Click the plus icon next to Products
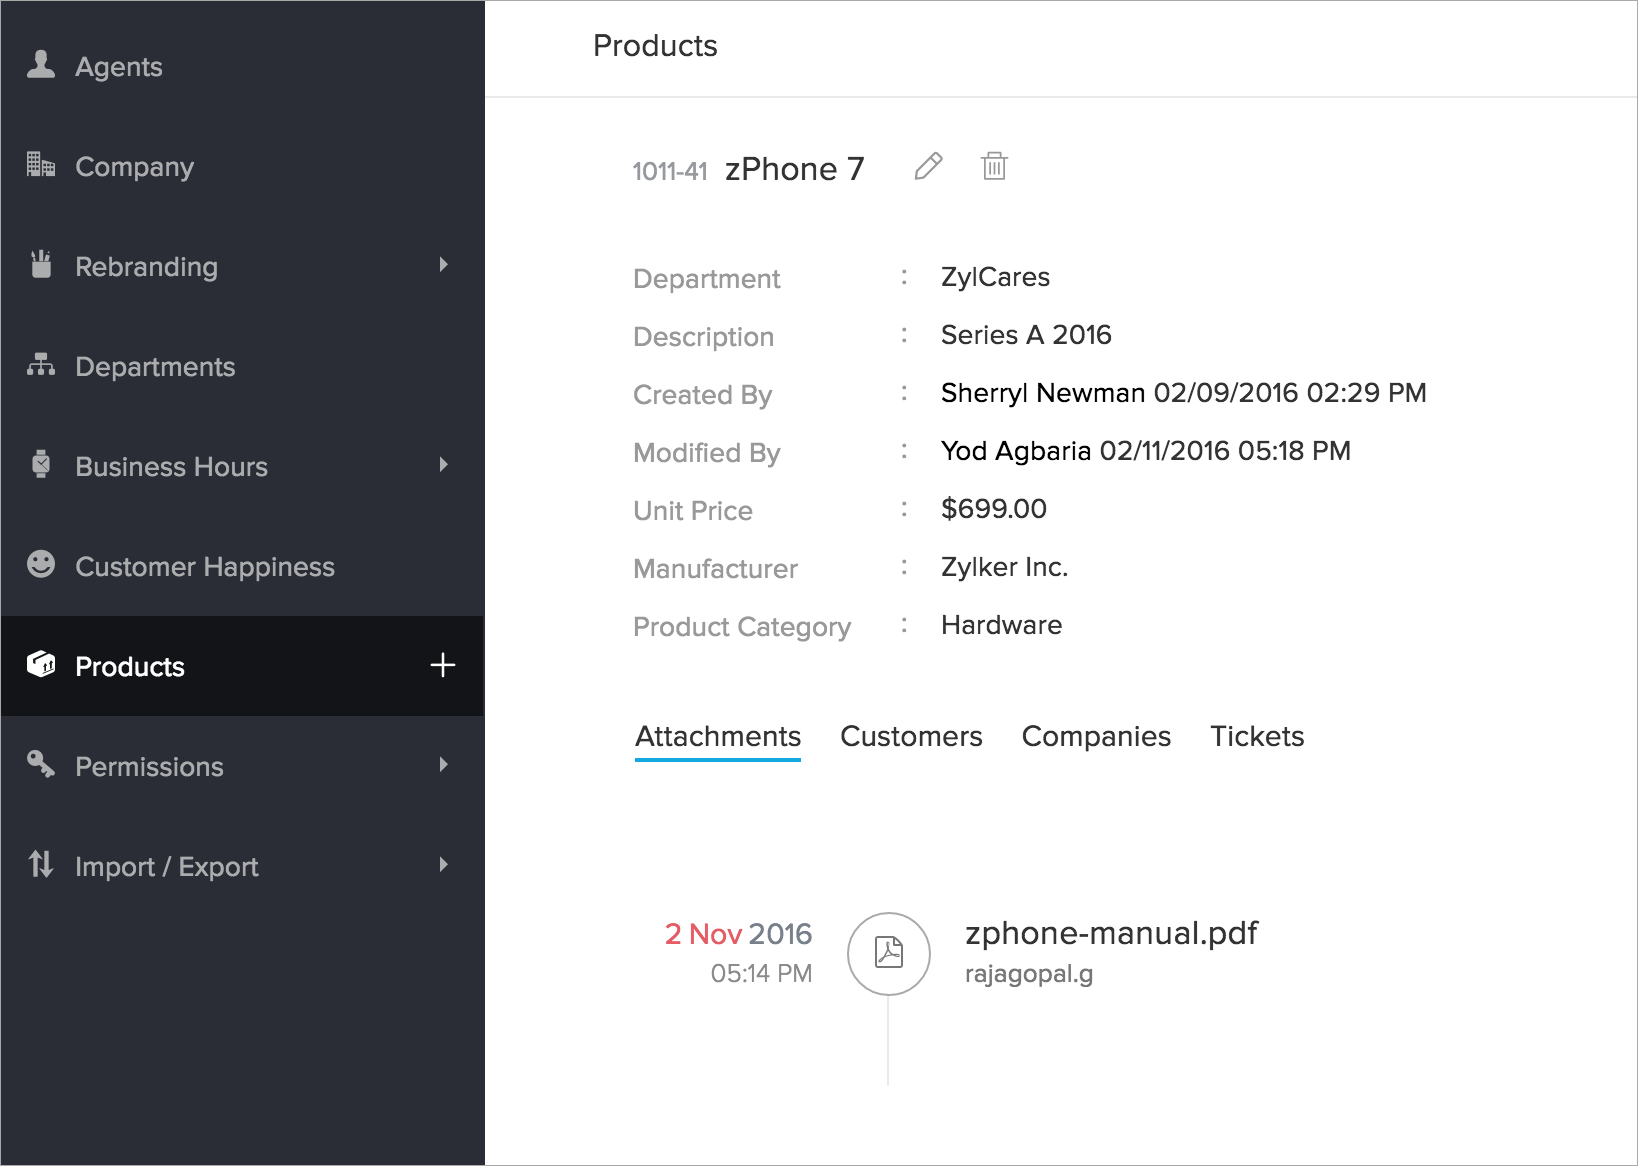1638x1166 pixels. tap(442, 665)
